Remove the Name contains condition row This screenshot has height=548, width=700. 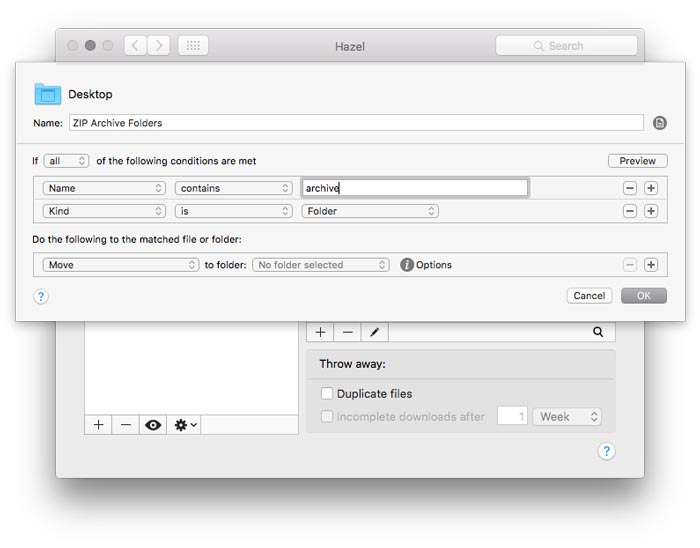tap(630, 188)
